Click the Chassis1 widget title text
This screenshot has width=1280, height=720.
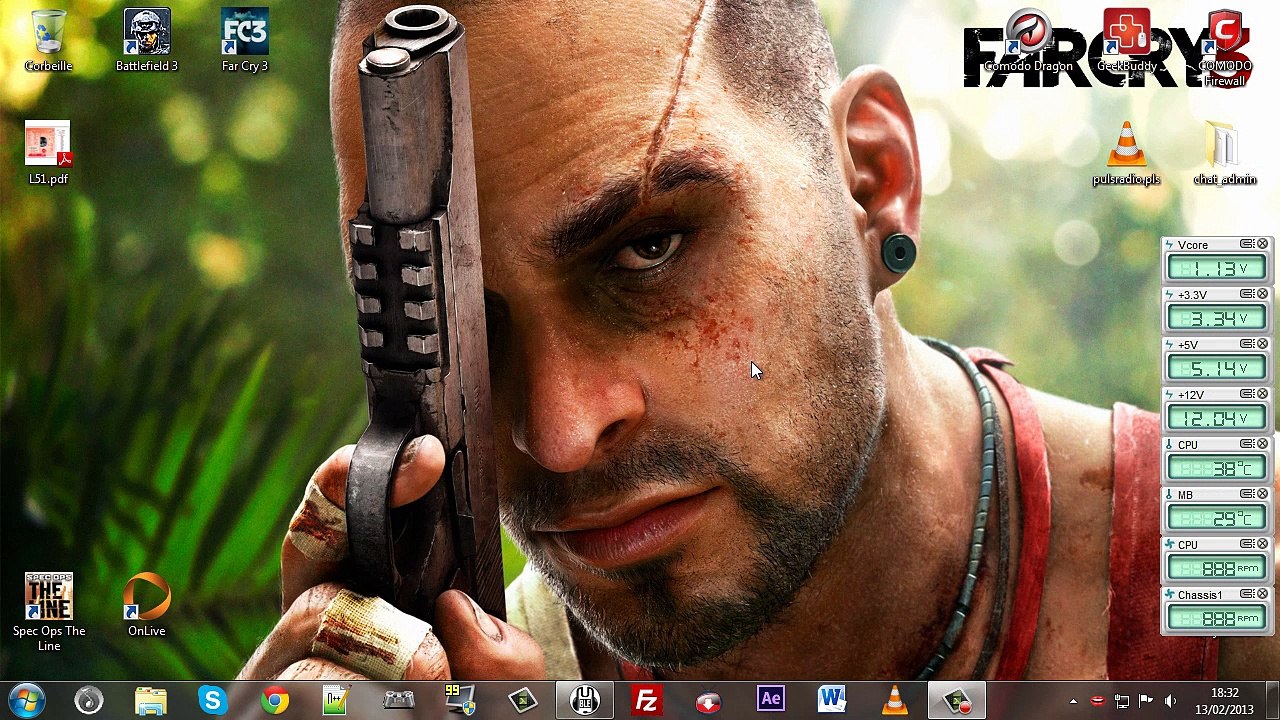[1200, 595]
